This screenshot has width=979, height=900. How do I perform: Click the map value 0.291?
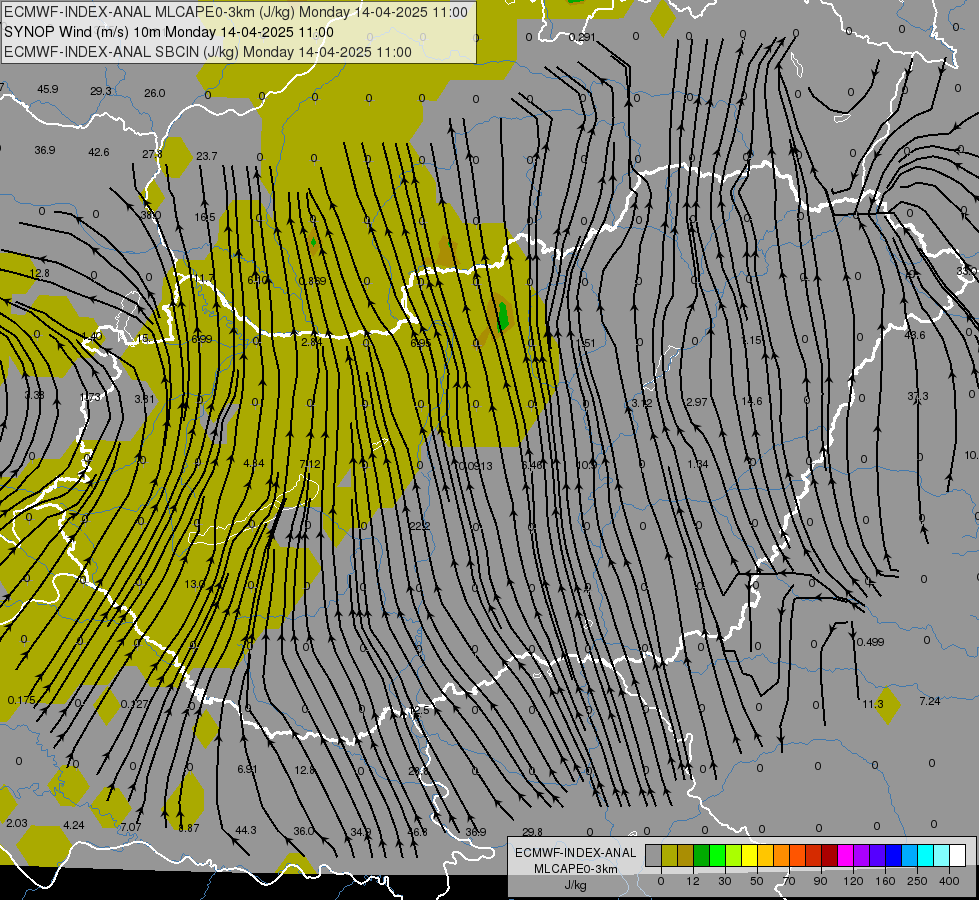pyautogui.click(x=582, y=37)
